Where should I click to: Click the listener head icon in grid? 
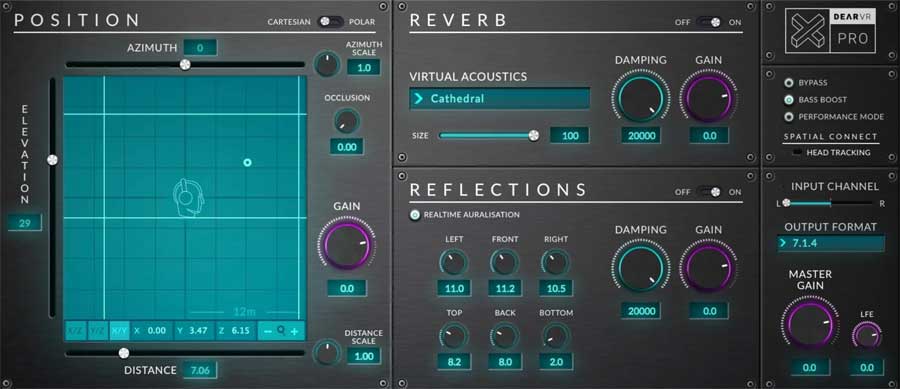tap(188, 197)
